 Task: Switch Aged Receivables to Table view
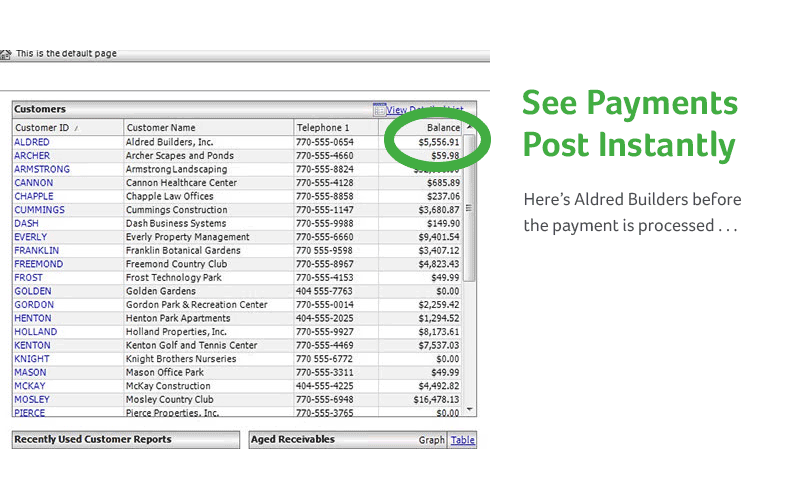[x=462, y=440]
